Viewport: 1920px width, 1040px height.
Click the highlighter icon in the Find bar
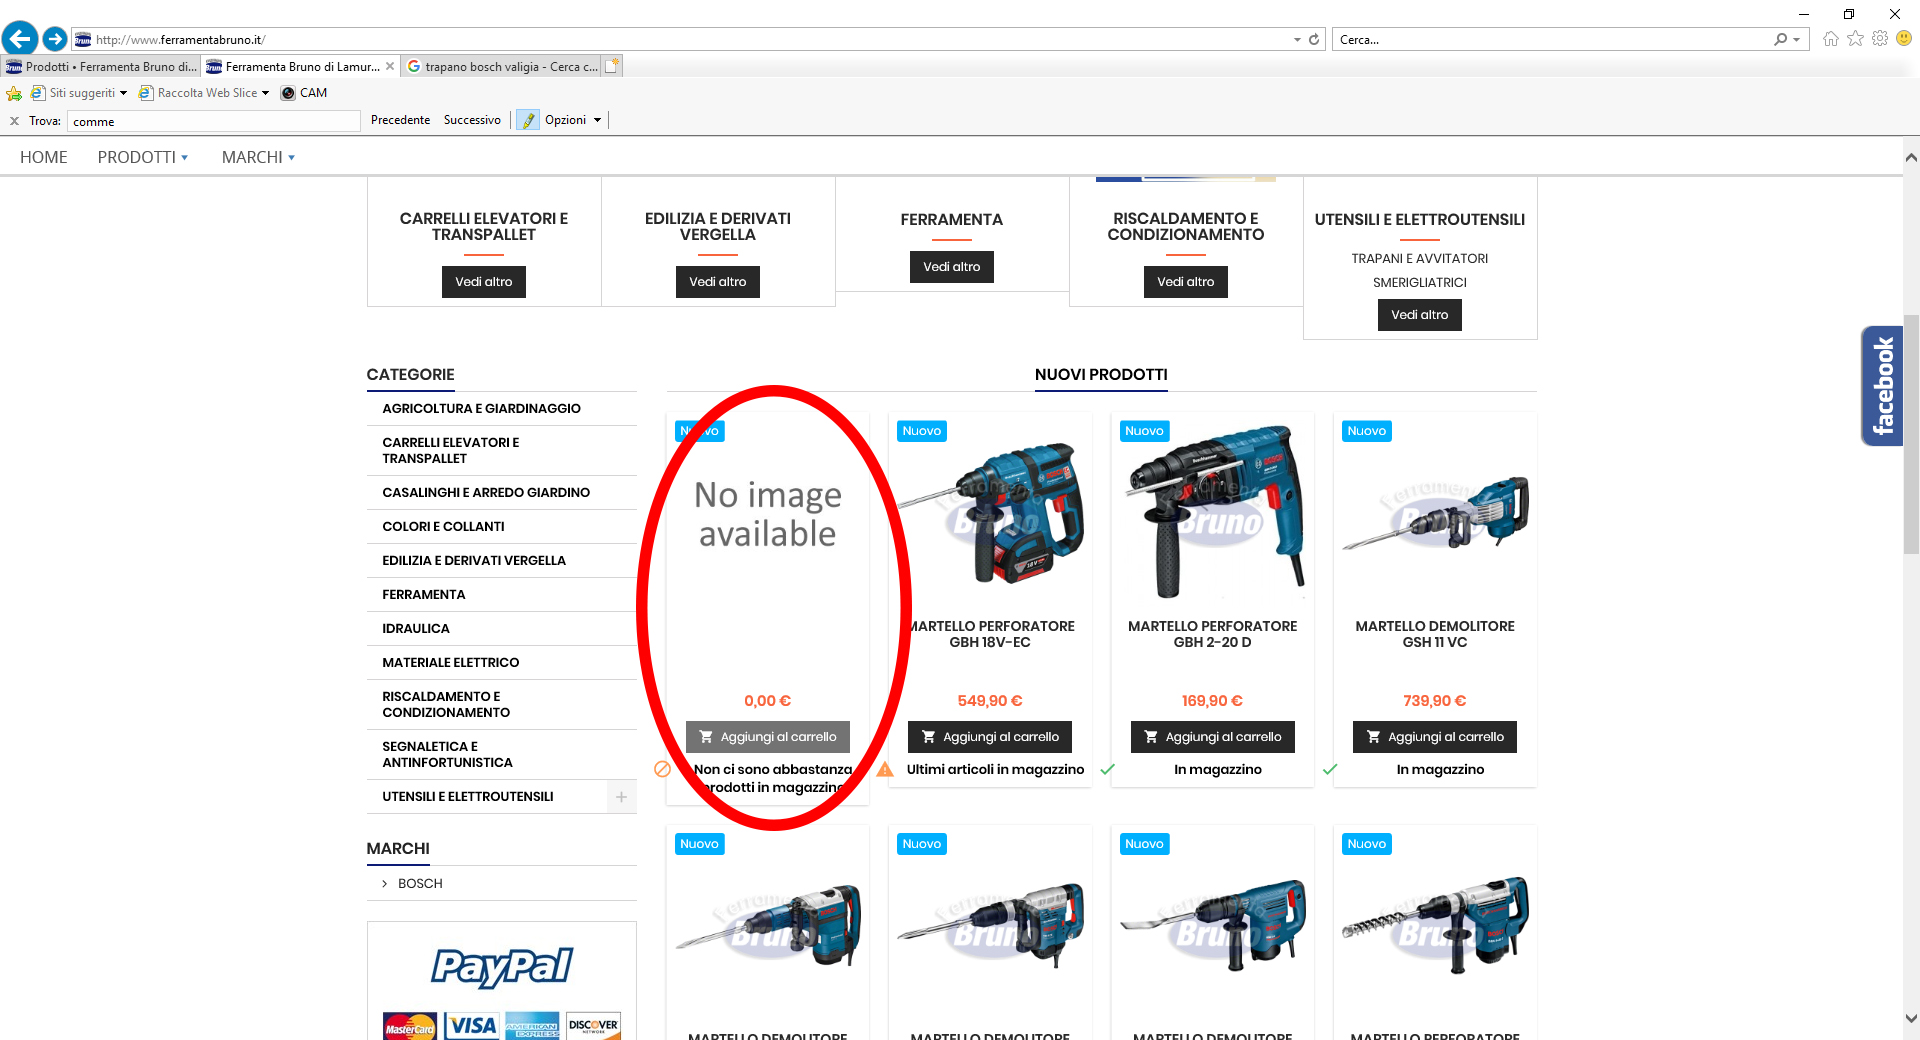[528, 120]
